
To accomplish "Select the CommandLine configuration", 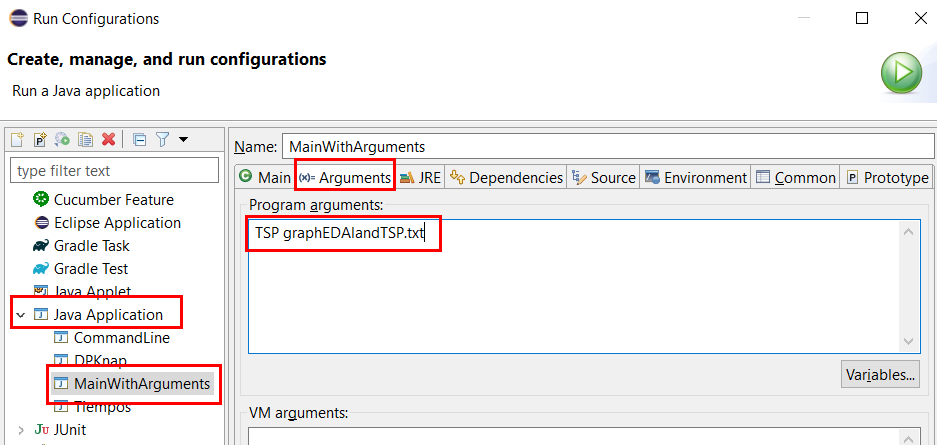I will point(112,337).
